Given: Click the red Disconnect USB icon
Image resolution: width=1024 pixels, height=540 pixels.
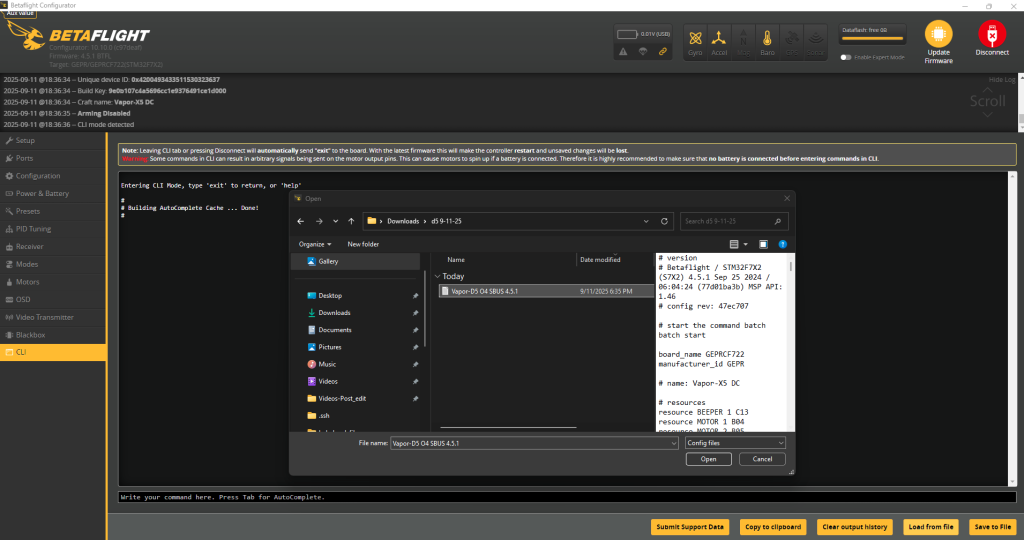Looking at the screenshot, I should [992, 34].
